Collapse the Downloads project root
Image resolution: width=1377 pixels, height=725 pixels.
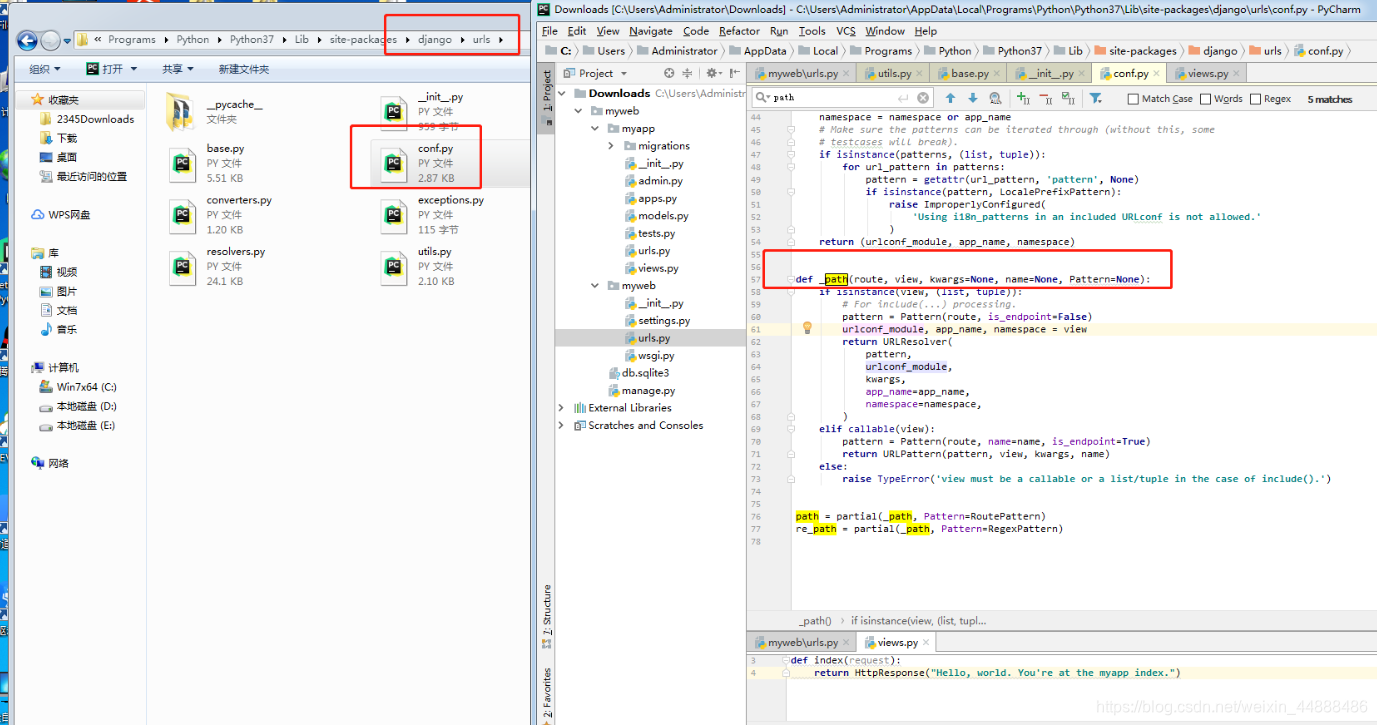pyautogui.click(x=562, y=93)
